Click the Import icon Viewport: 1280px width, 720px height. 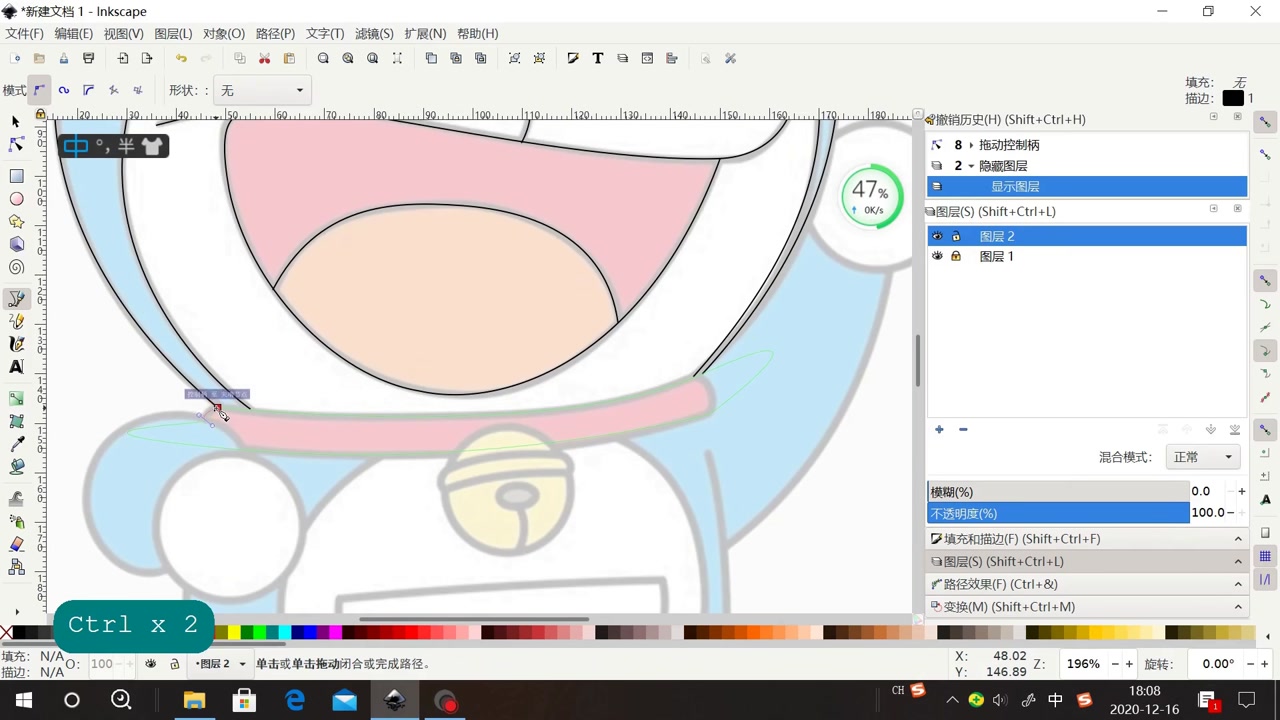tap(122, 58)
